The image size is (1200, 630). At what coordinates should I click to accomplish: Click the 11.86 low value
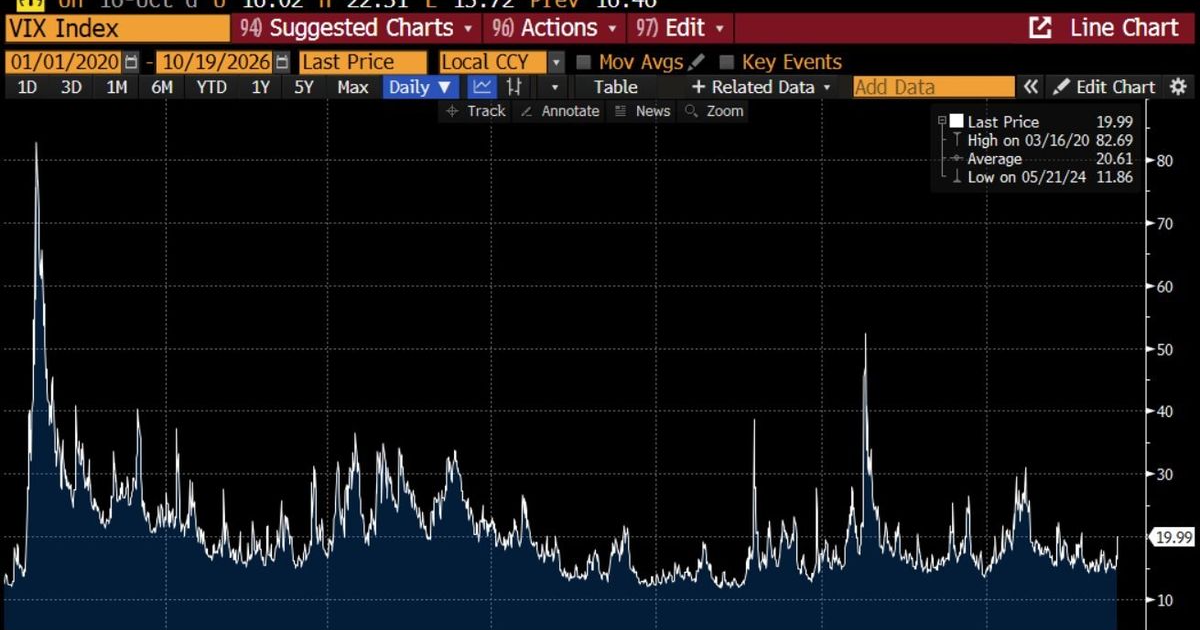1115,177
